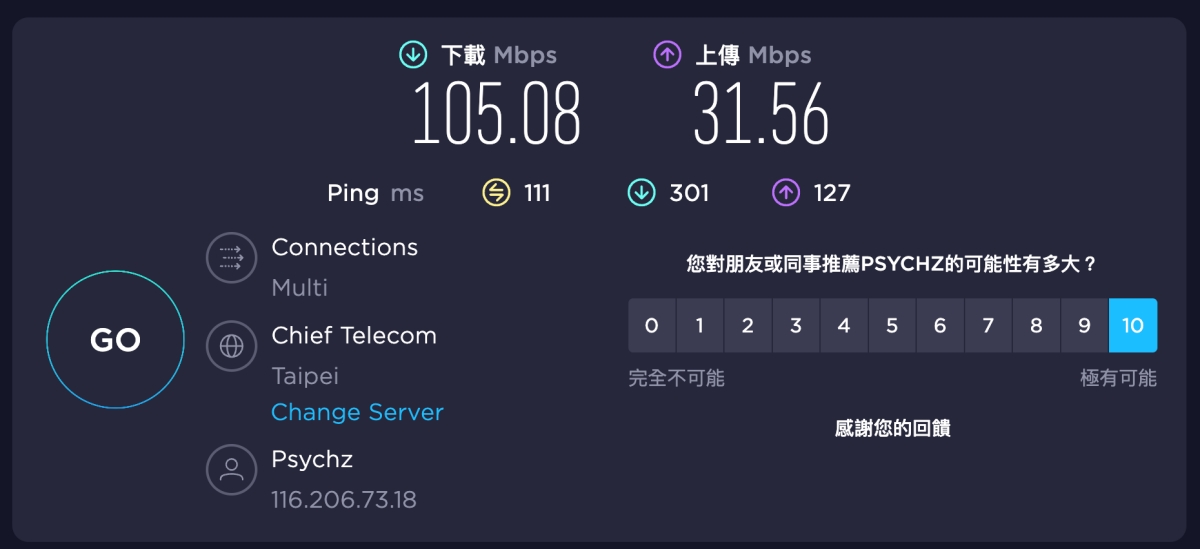Choose rating 3 on the scale

(796, 326)
